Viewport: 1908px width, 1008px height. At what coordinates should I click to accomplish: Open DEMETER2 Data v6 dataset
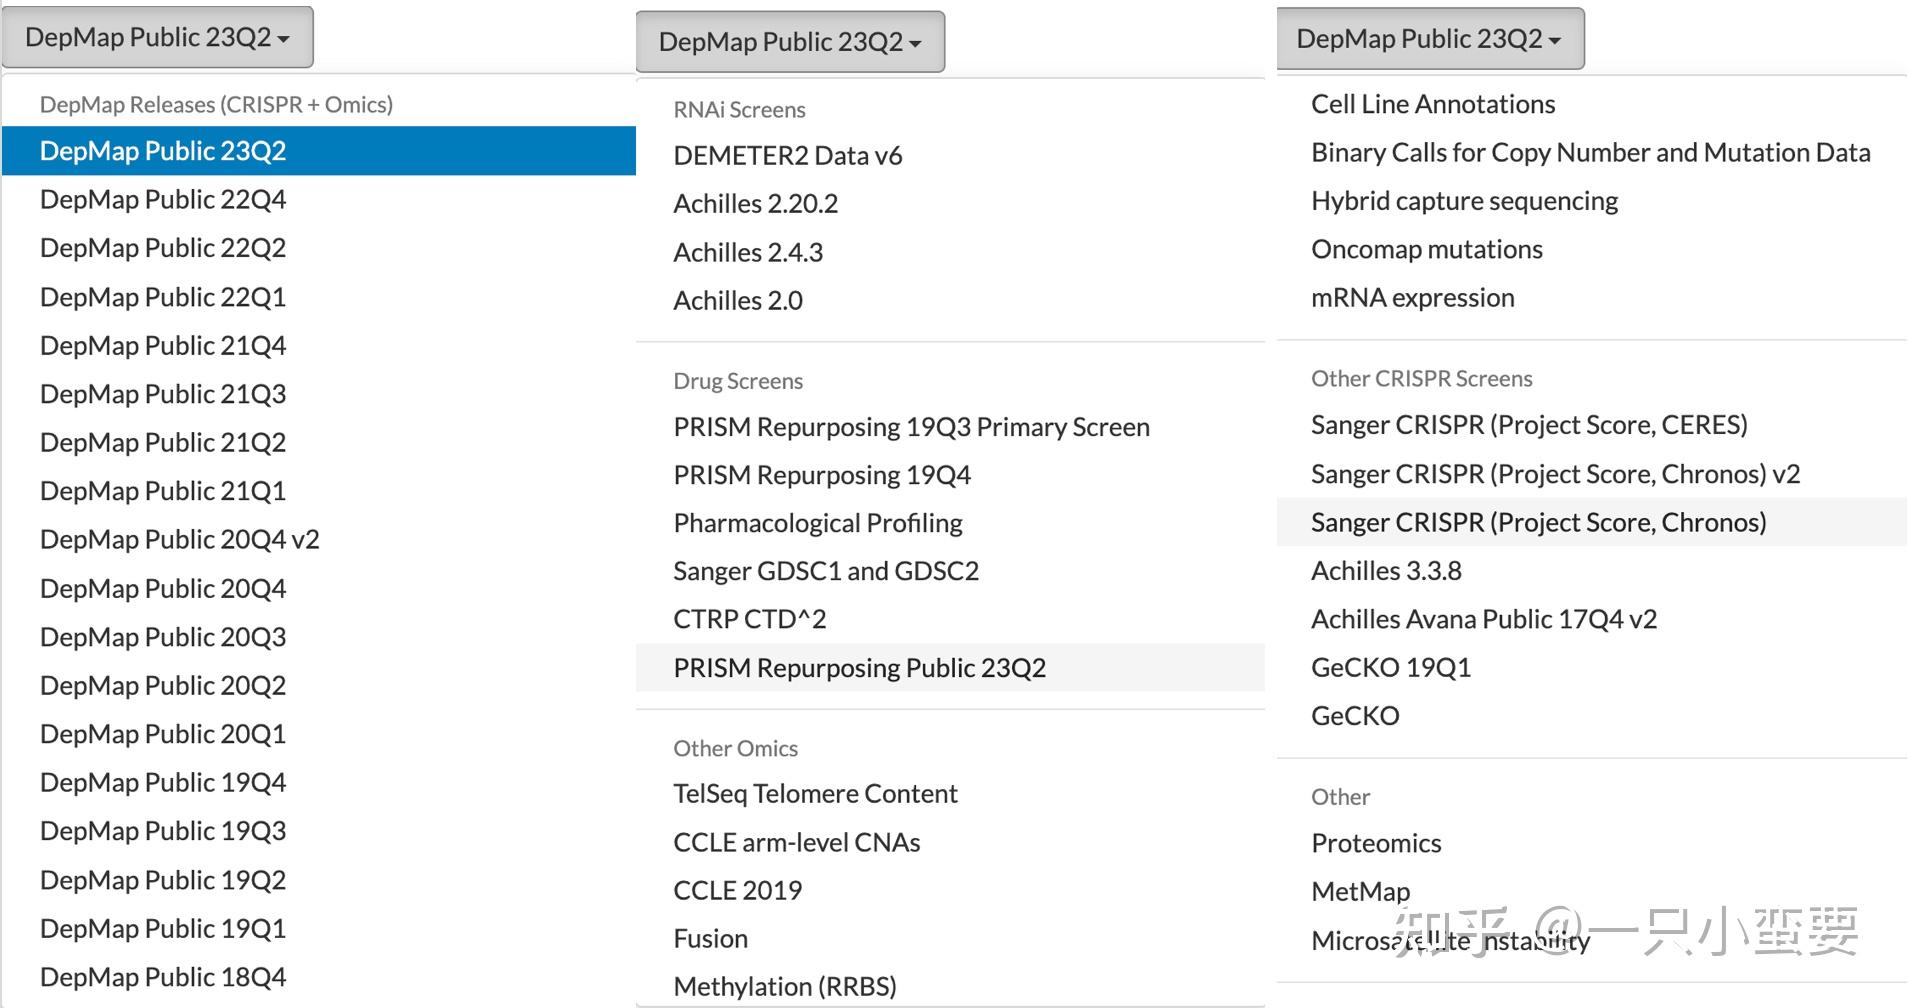click(788, 156)
